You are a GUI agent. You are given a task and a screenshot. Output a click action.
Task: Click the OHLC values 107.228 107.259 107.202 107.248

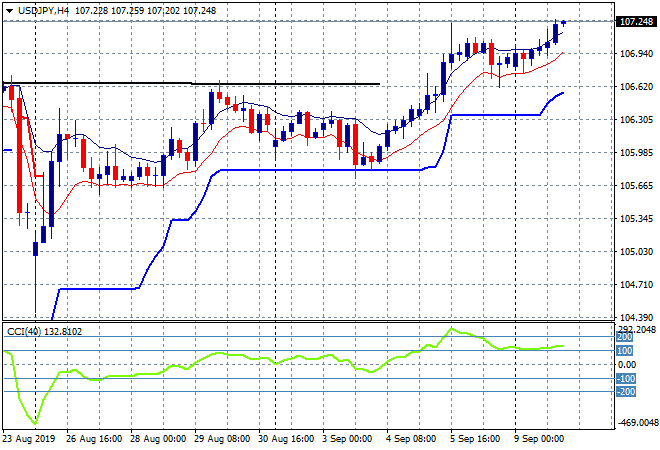(x=146, y=11)
